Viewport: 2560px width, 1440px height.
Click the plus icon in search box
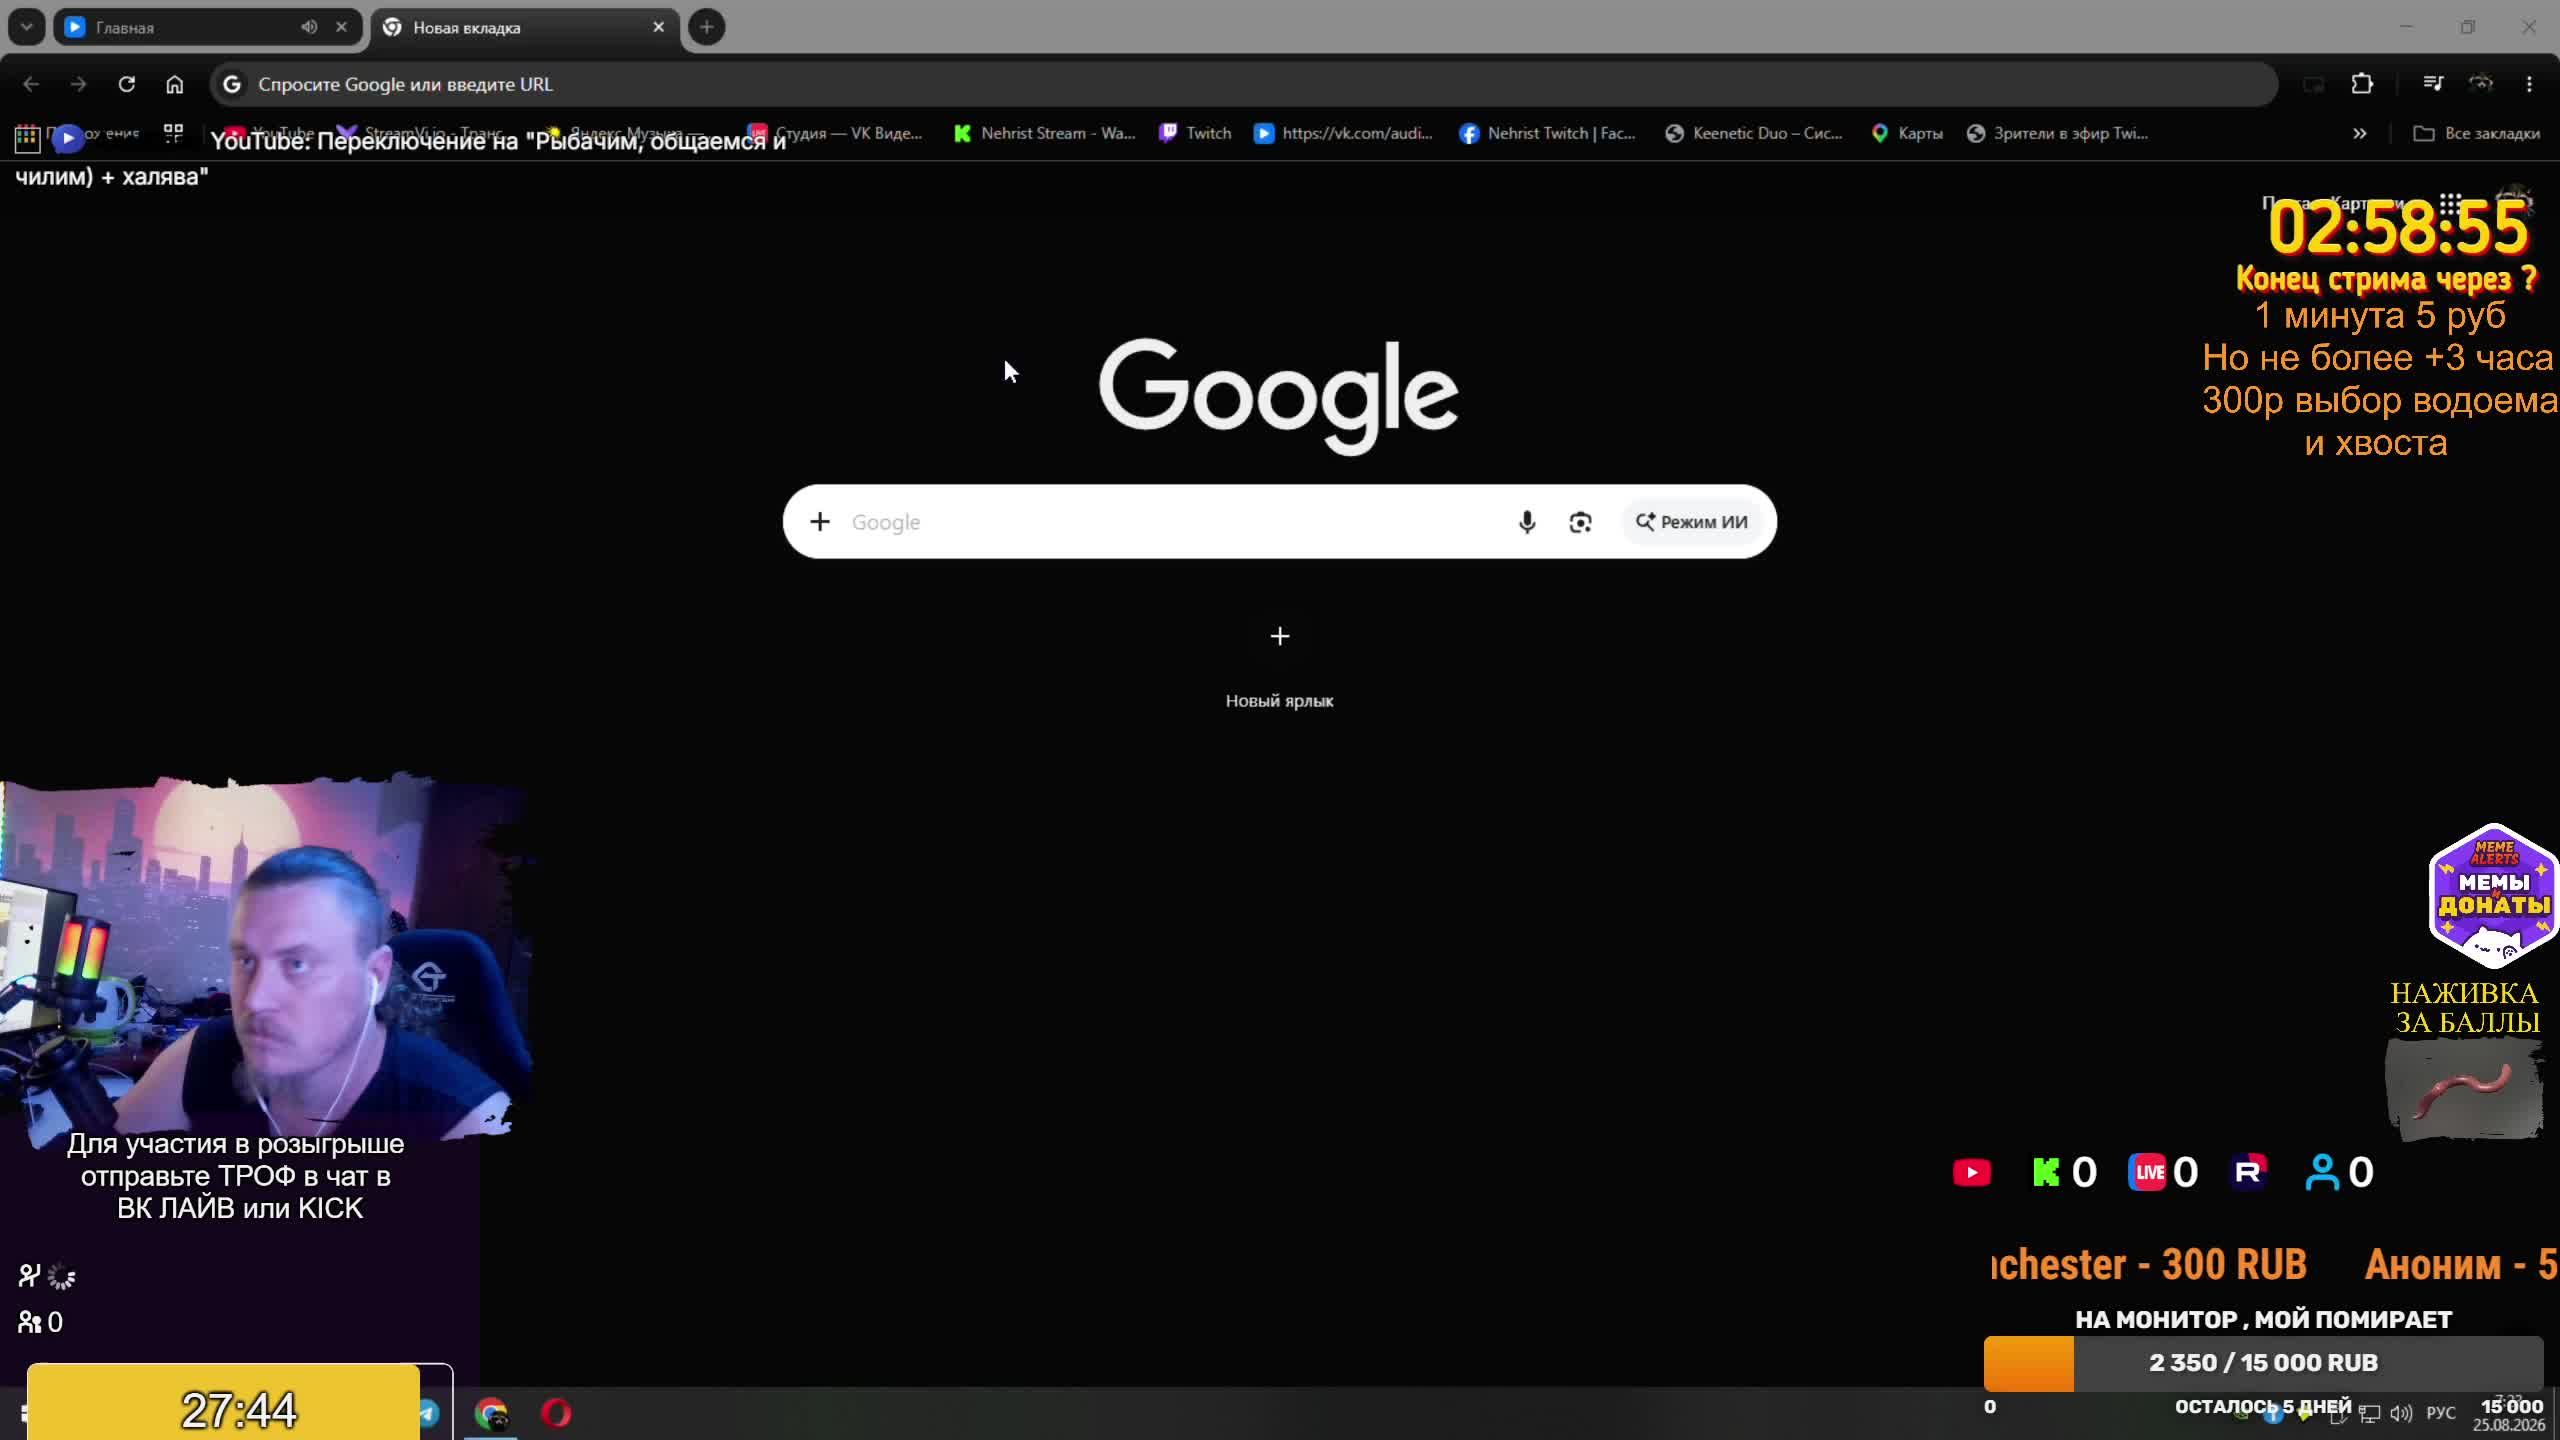(820, 522)
